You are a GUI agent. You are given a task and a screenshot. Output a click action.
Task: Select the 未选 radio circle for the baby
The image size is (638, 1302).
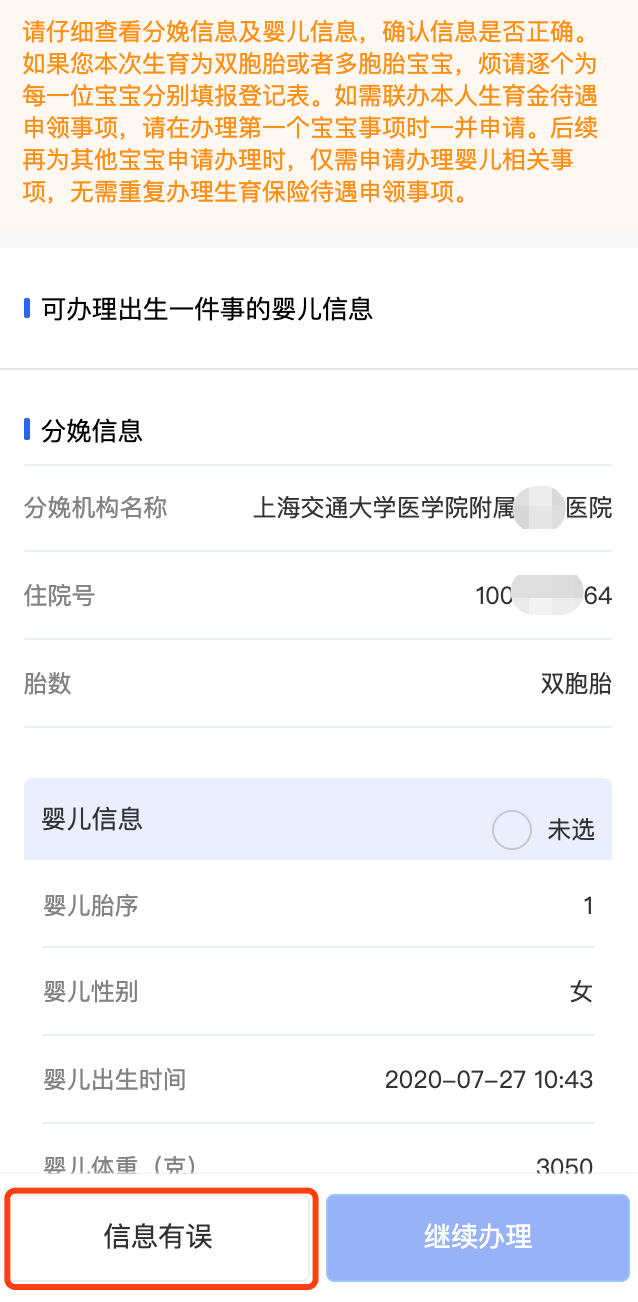(512, 830)
